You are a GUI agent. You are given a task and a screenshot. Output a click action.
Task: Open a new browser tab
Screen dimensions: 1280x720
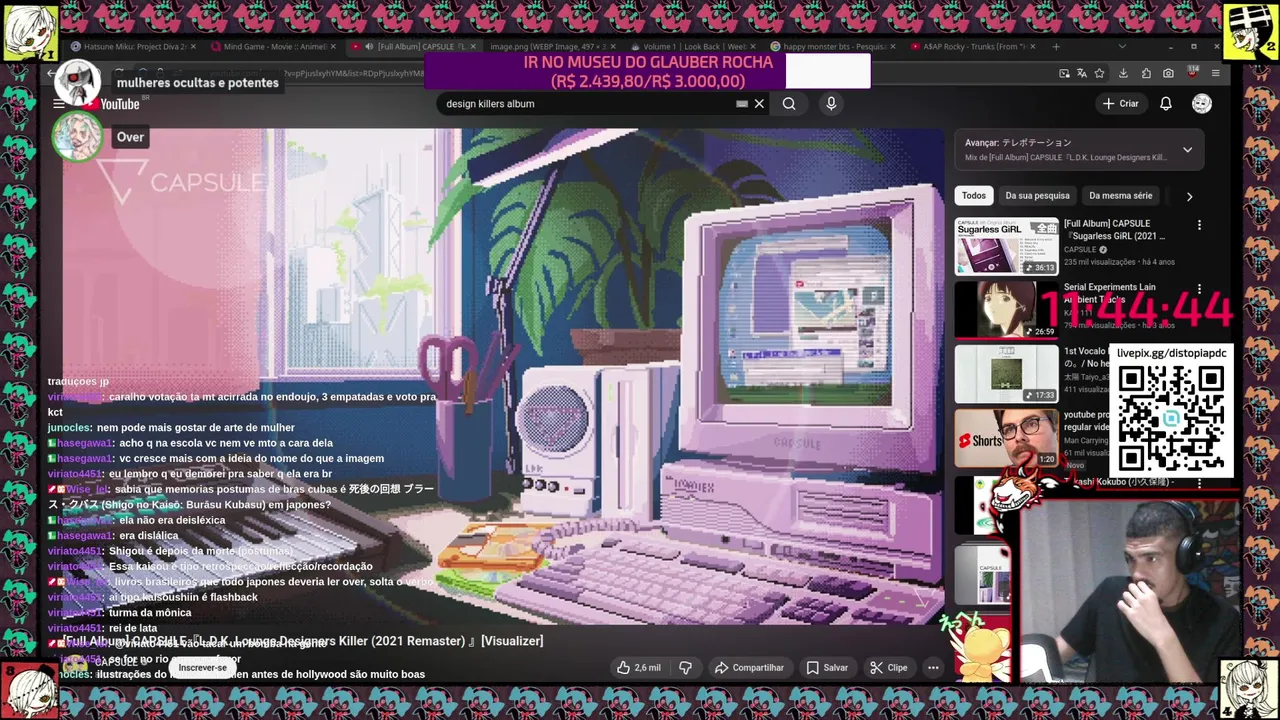click(1056, 46)
